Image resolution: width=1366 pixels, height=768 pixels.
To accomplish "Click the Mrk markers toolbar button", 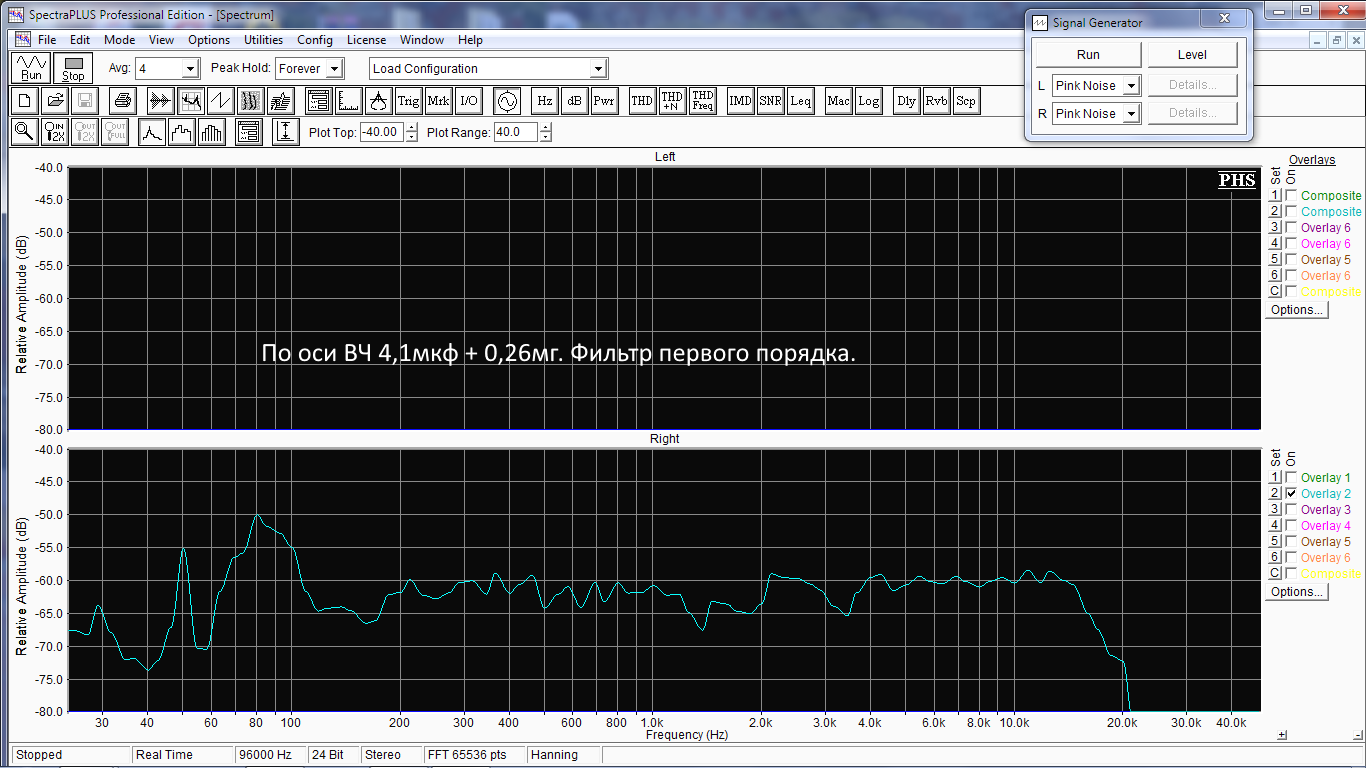I will (439, 101).
